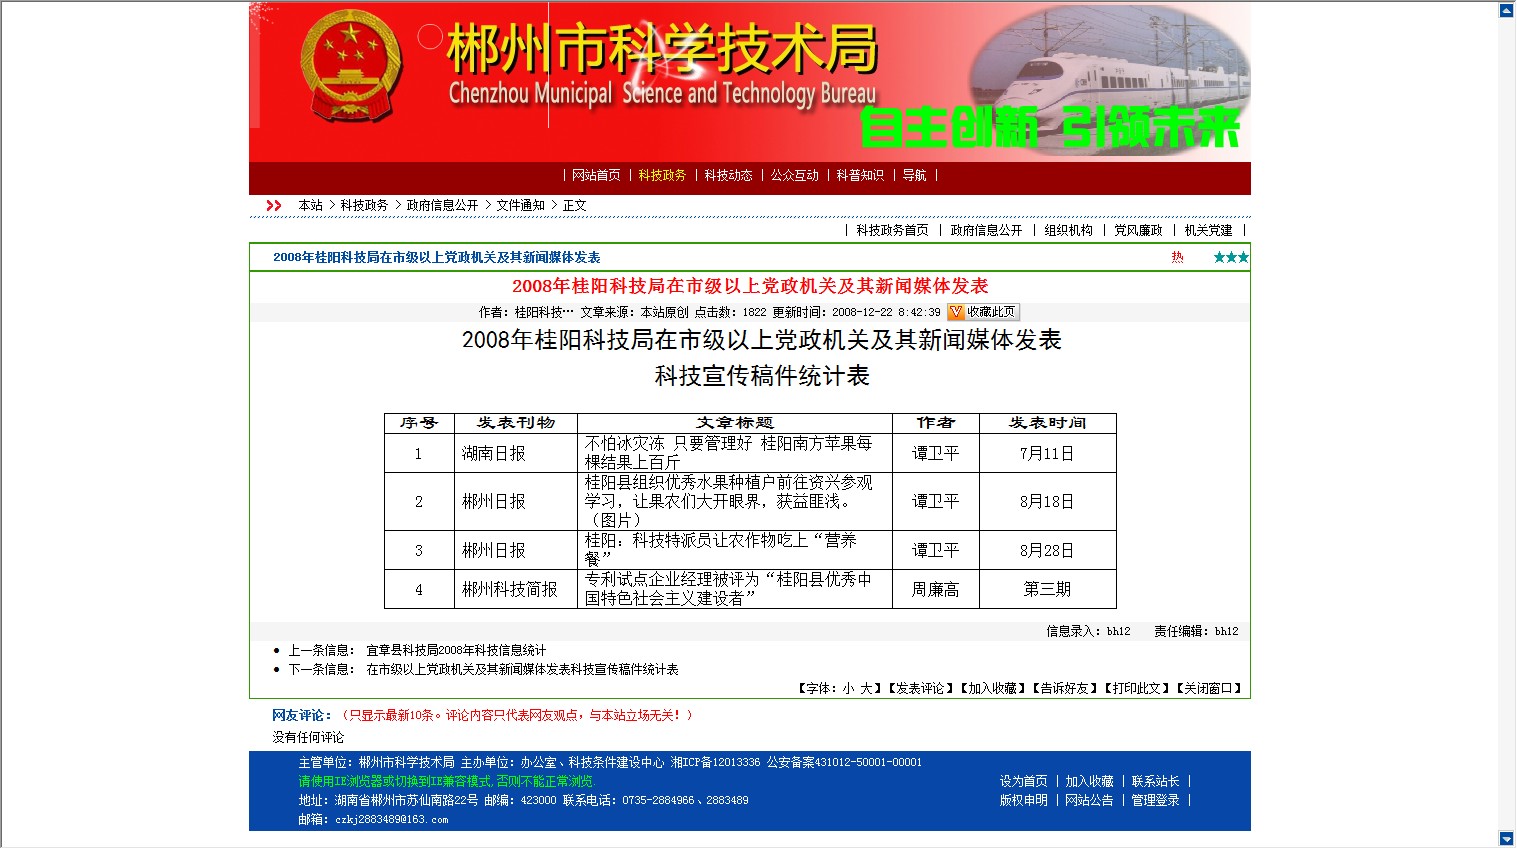Open the 管理登录 link in footer

[x=1155, y=800]
